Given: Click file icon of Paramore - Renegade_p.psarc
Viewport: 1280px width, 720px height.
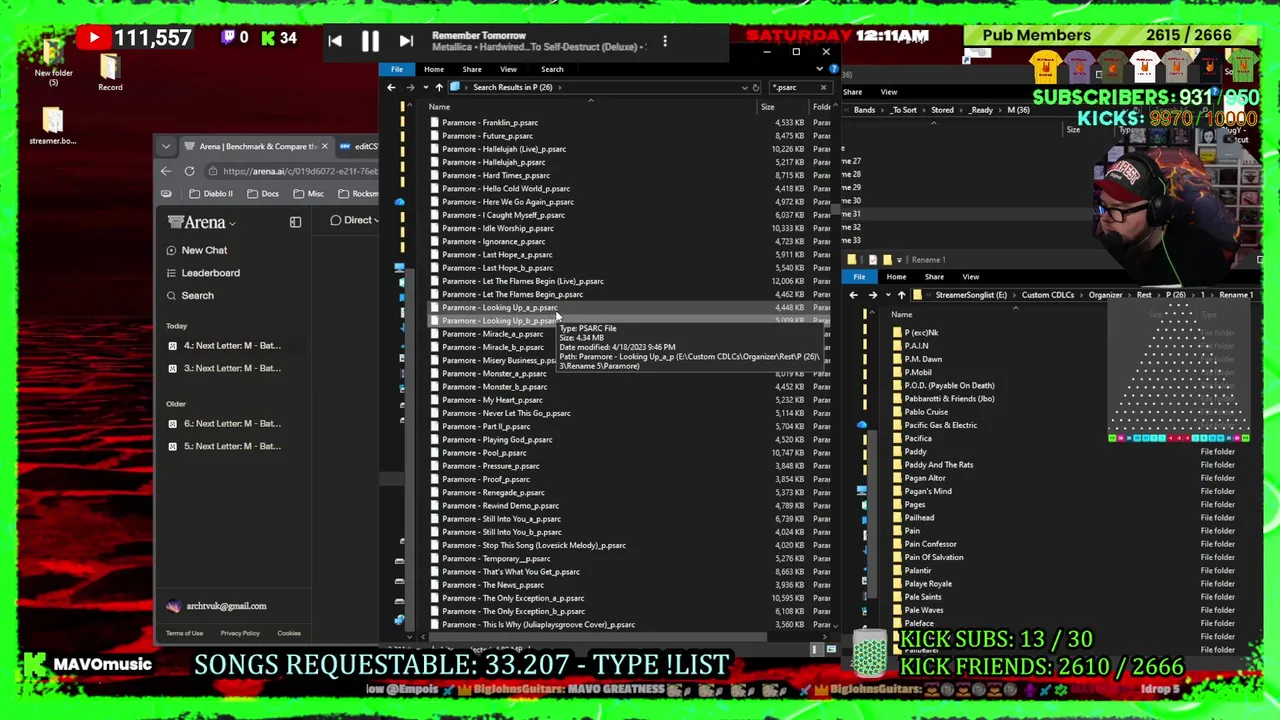Looking at the screenshot, I should pyautogui.click(x=434, y=492).
